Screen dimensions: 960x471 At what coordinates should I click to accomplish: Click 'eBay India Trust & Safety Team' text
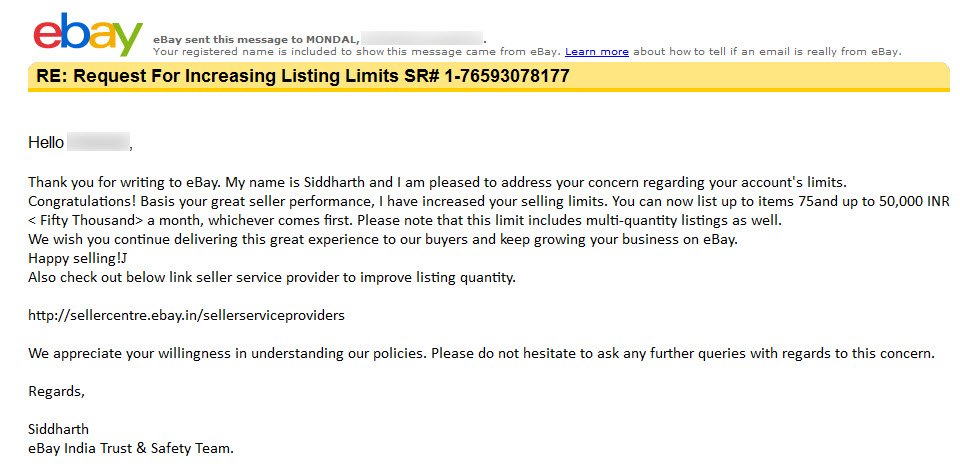tap(131, 448)
